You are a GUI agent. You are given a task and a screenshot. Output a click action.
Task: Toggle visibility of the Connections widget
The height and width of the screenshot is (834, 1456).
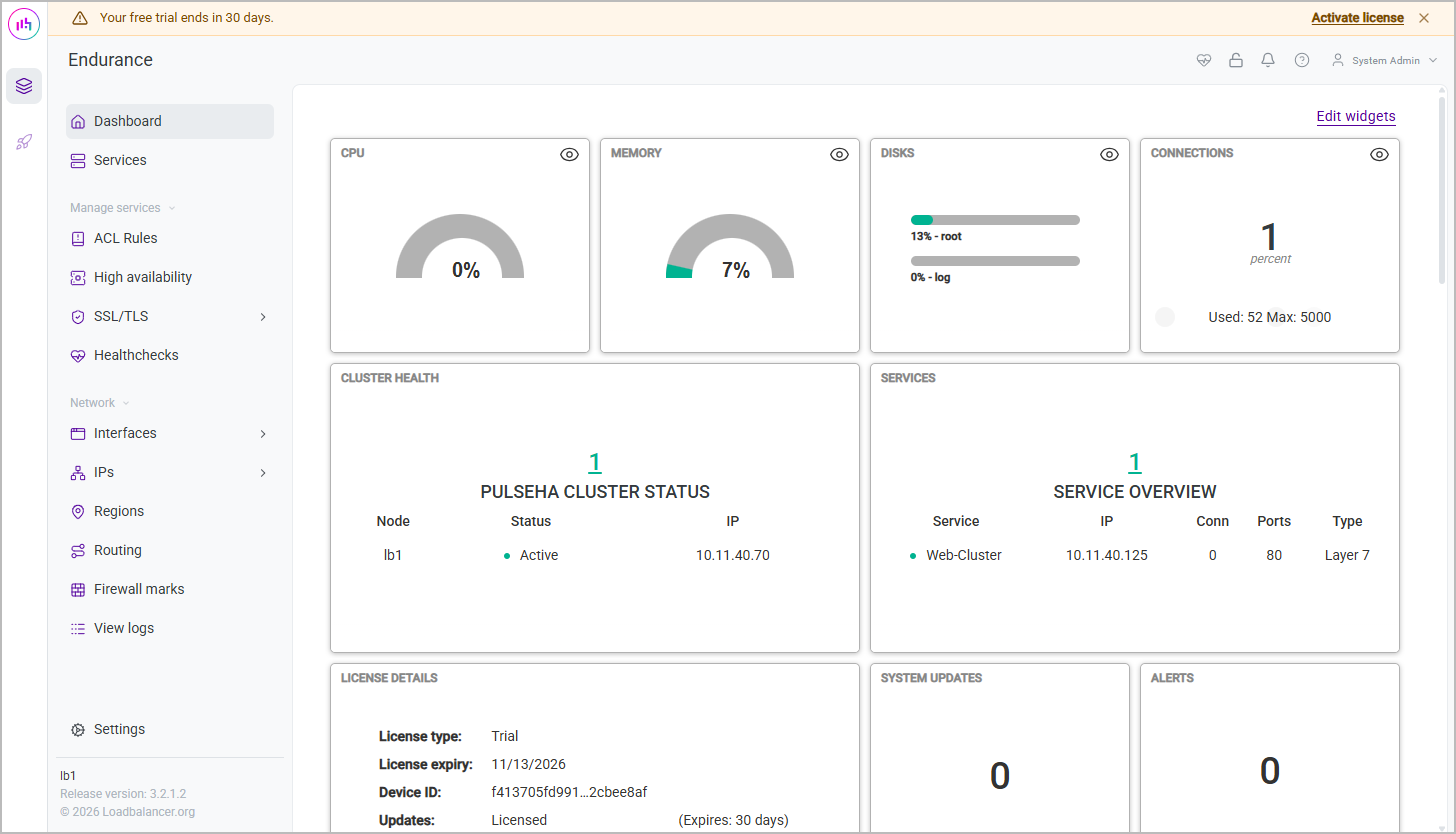1379,154
